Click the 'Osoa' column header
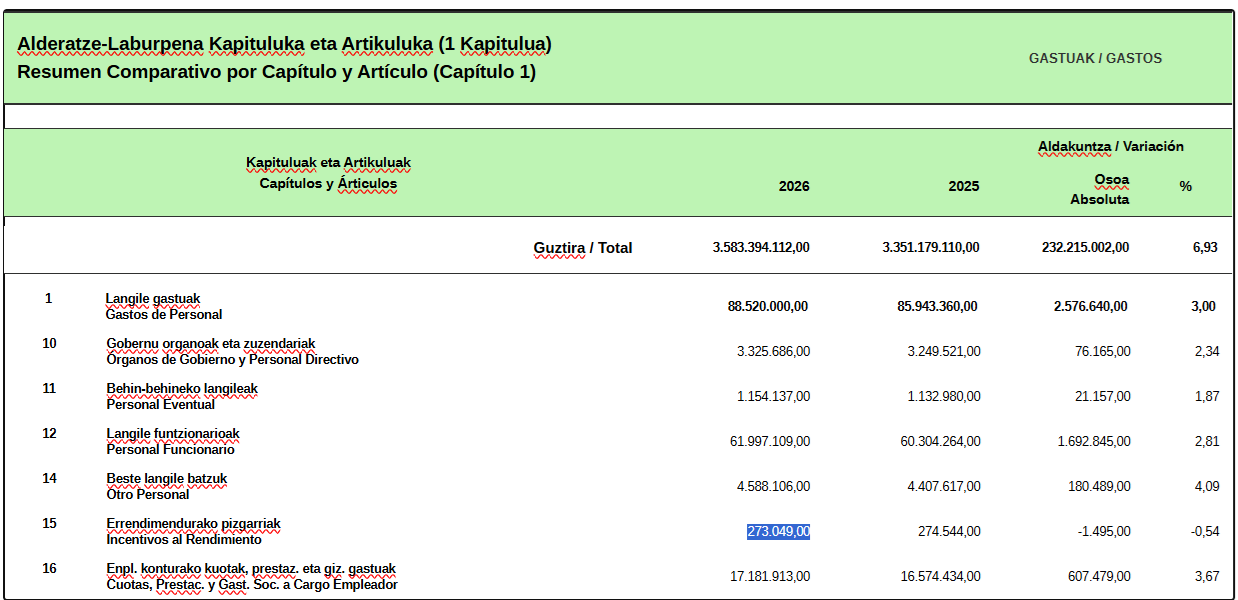The height and width of the screenshot is (600, 1238). pyautogui.click(x=1112, y=180)
